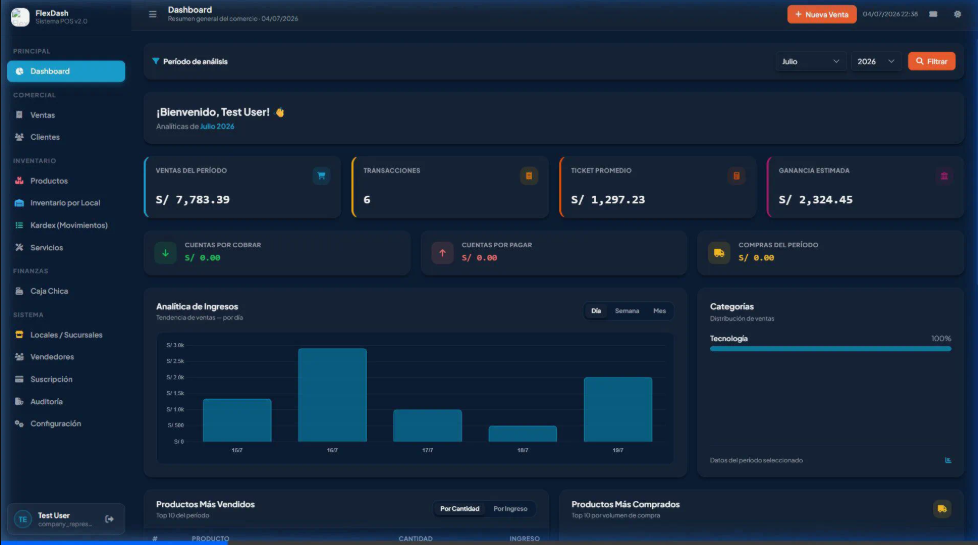The width and height of the screenshot is (978, 545).
Task: Click truck icon on Productos Más Comprados
Action: (x=942, y=509)
